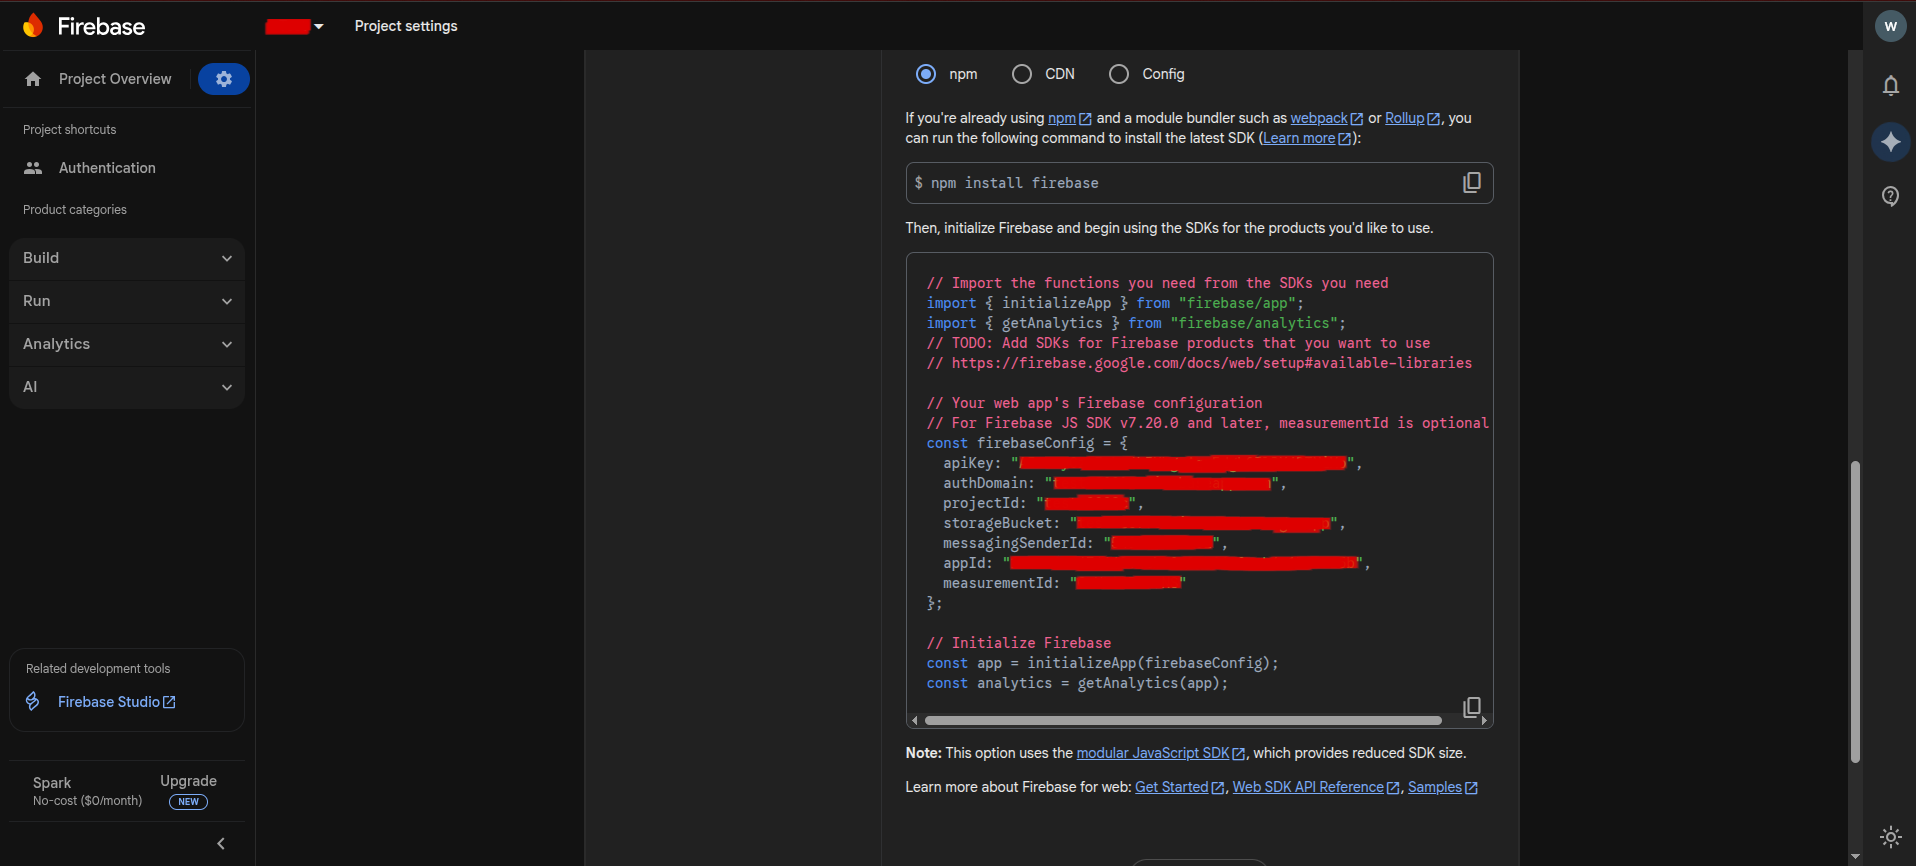Viewport: 1916px width, 866px height.
Task: Click the getAnalytics import line
Action: tap(1136, 323)
